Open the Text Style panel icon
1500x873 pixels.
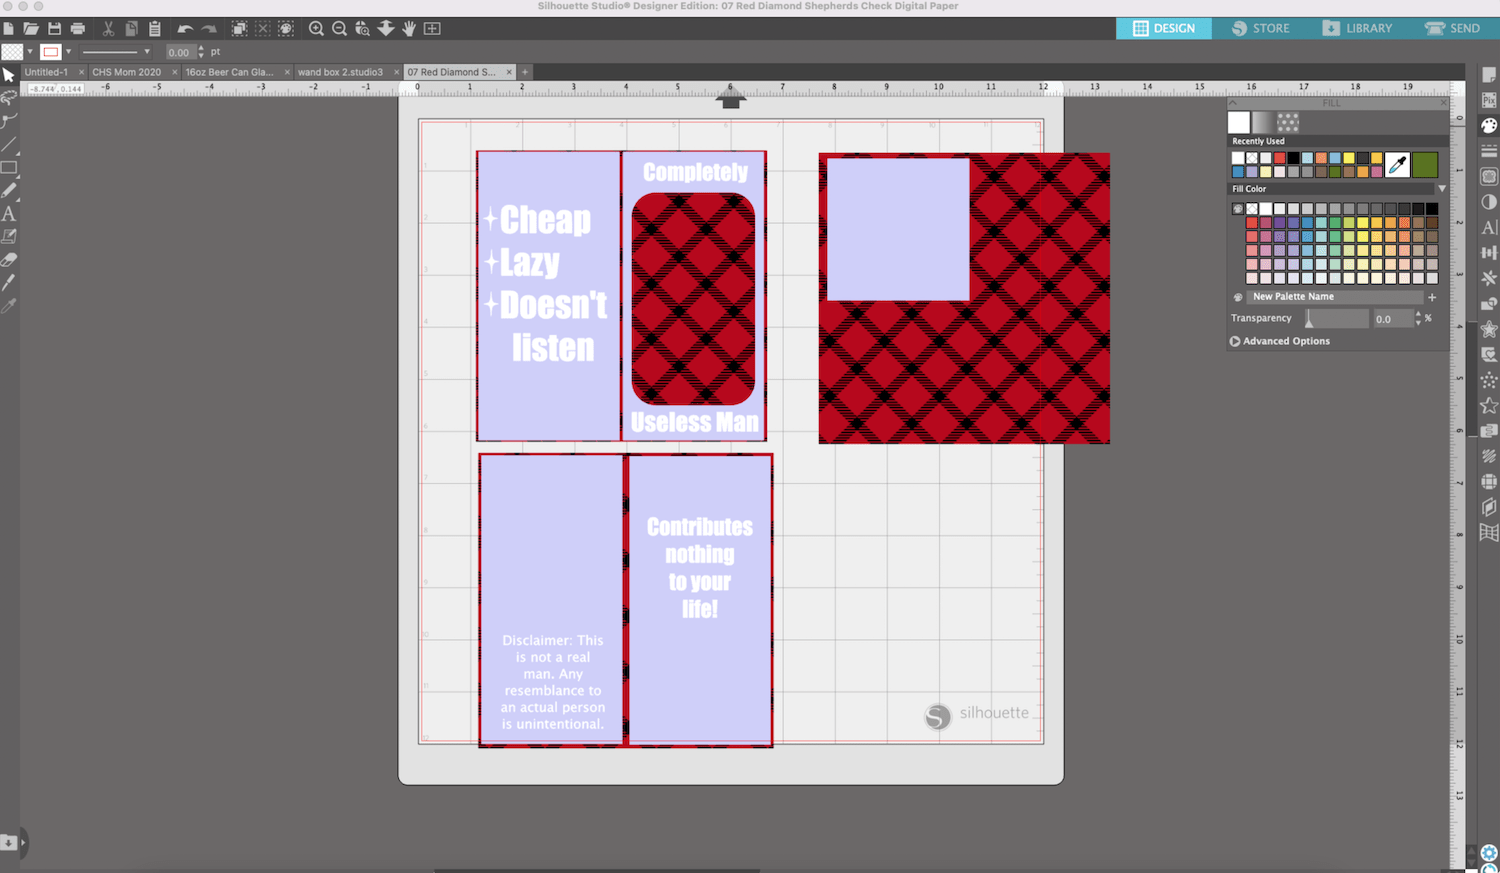tap(1489, 227)
